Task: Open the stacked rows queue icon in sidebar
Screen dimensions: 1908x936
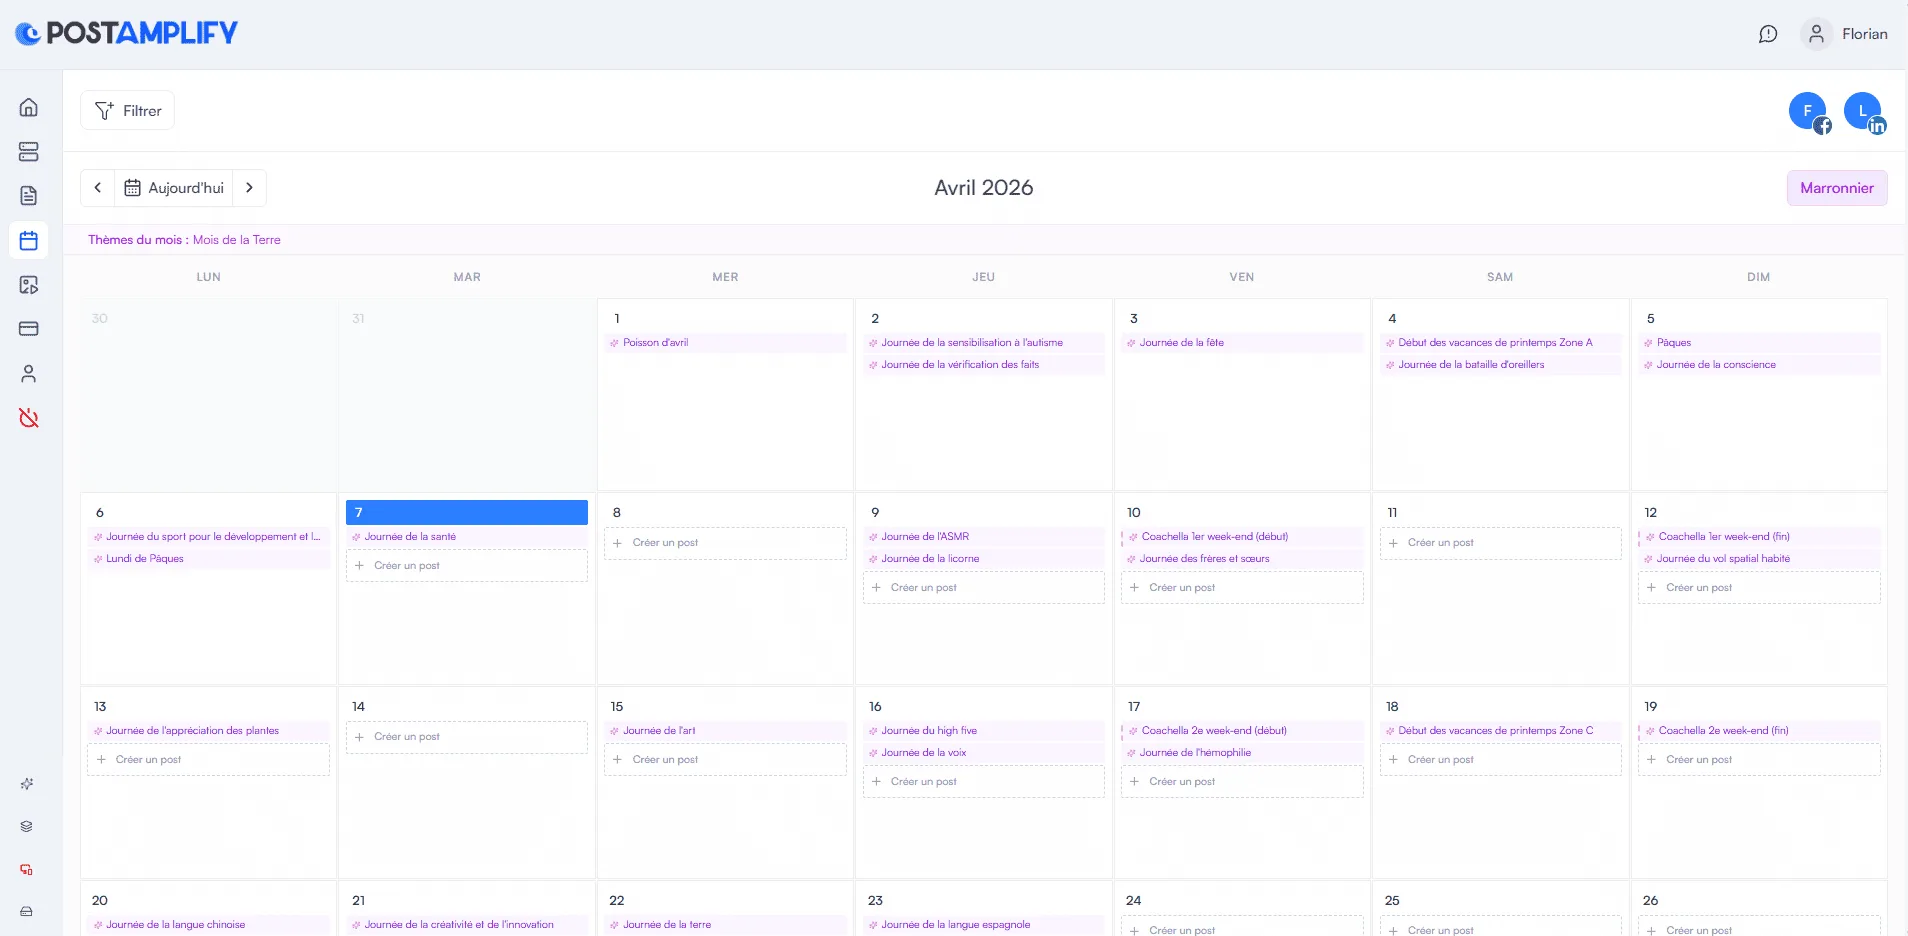Action: [29, 152]
